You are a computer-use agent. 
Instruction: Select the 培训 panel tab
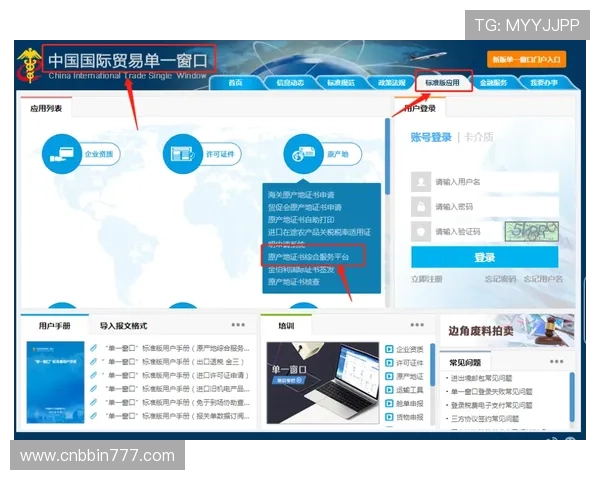(x=286, y=326)
